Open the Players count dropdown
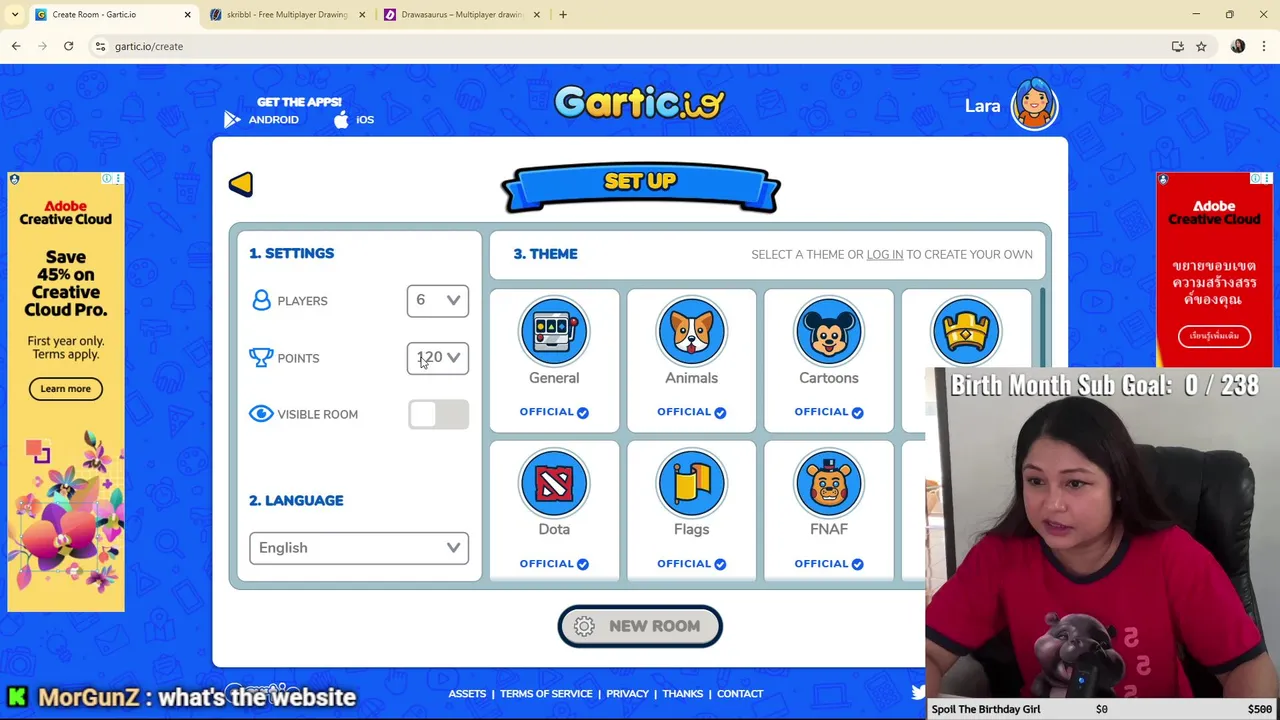This screenshot has height=720, width=1280. (437, 301)
